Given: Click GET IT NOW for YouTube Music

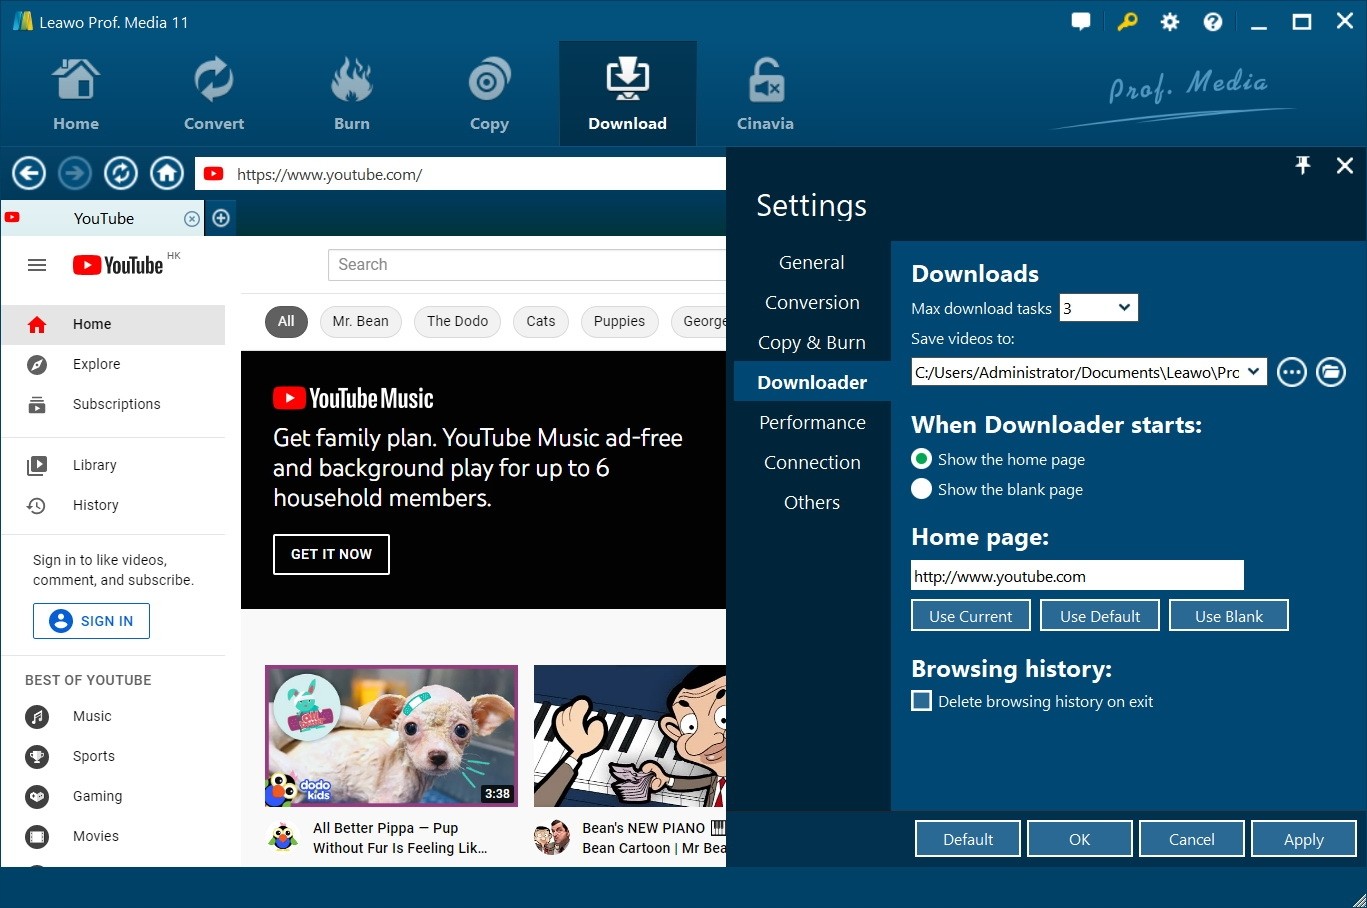Looking at the screenshot, I should click(x=331, y=554).
